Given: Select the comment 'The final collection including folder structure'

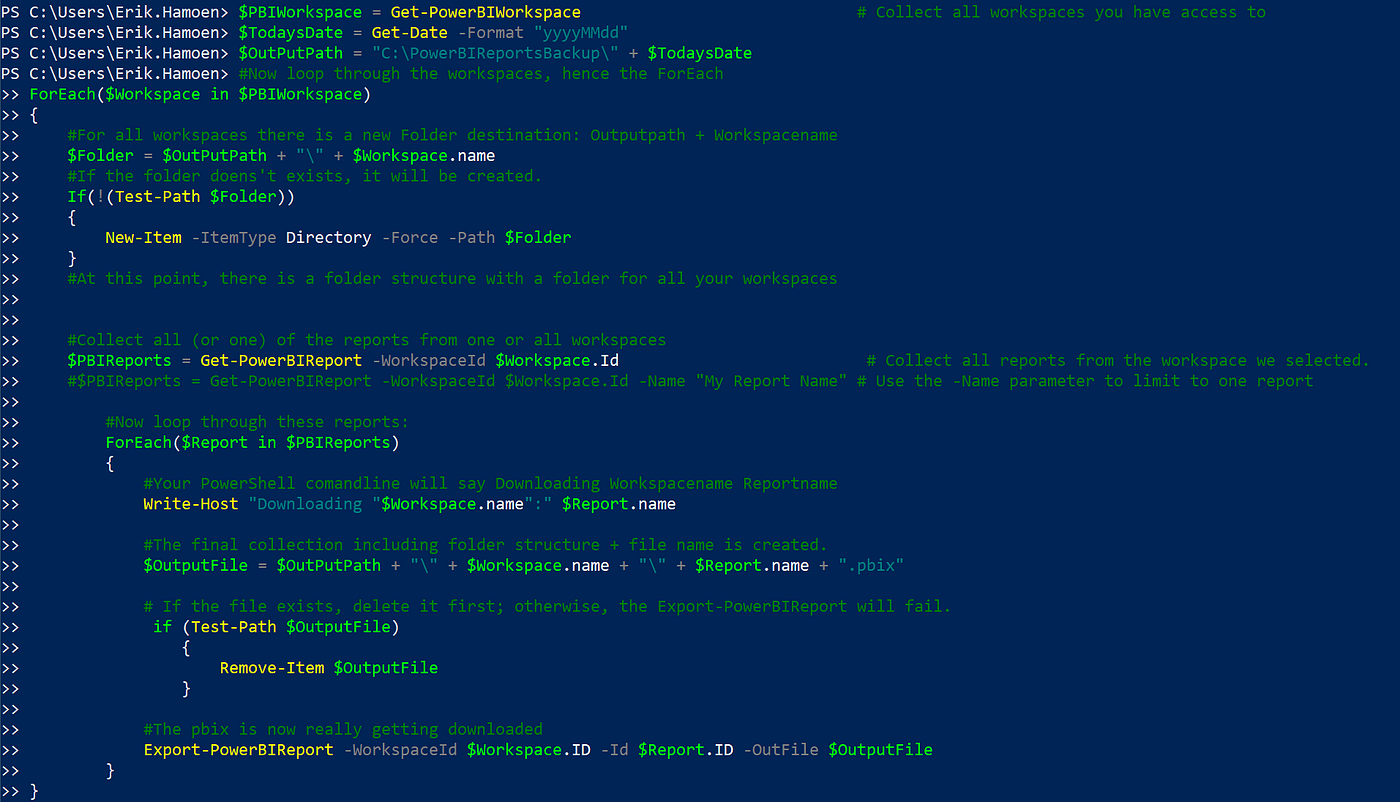Looking at the screenshot, I should point(485,545).
